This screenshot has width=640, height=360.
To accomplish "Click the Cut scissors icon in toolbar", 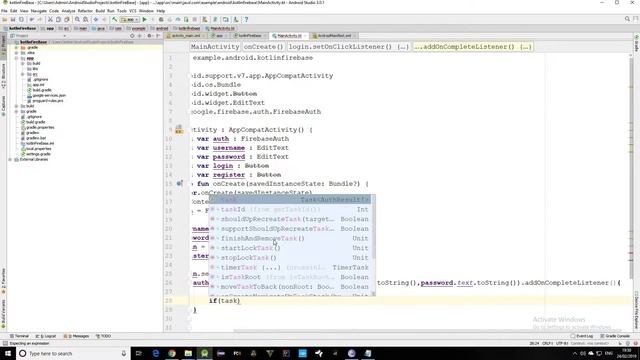I will 50,20.
